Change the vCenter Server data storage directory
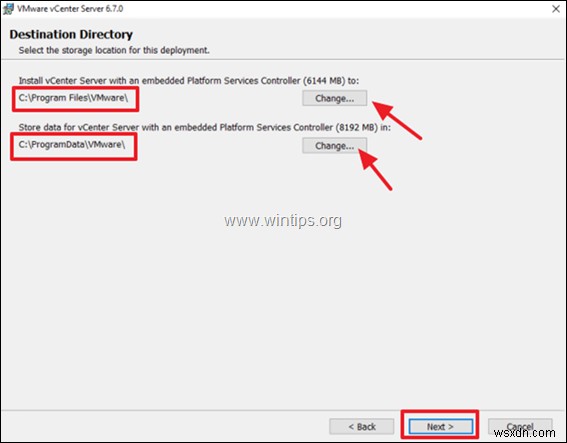This screenshot has width=567, height=443. 334,146
